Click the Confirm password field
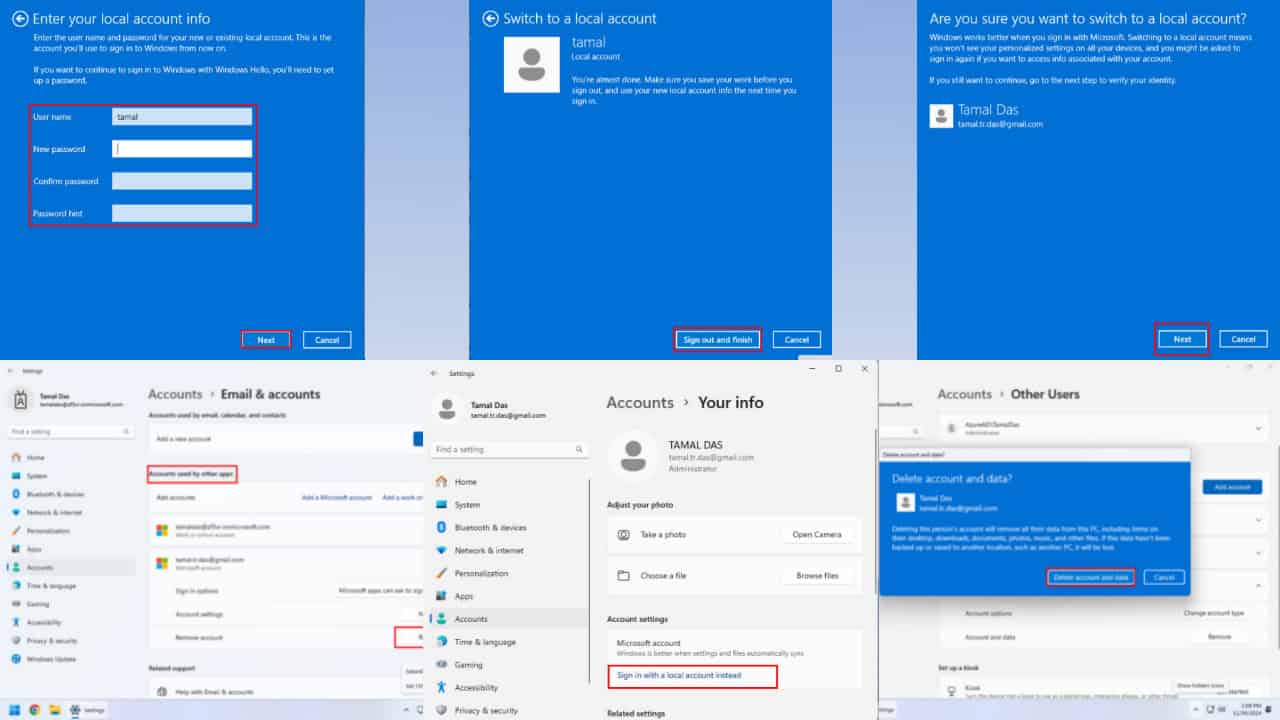 coord(182,181)
